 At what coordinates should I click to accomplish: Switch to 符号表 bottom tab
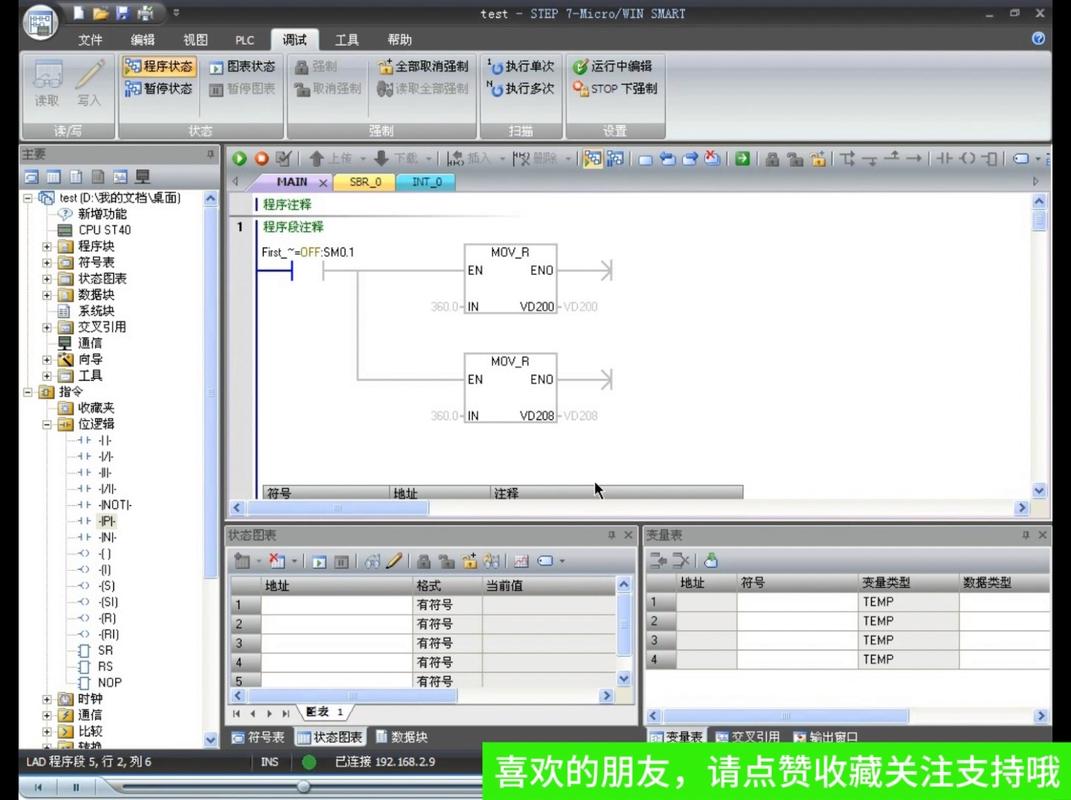[258, 737]
